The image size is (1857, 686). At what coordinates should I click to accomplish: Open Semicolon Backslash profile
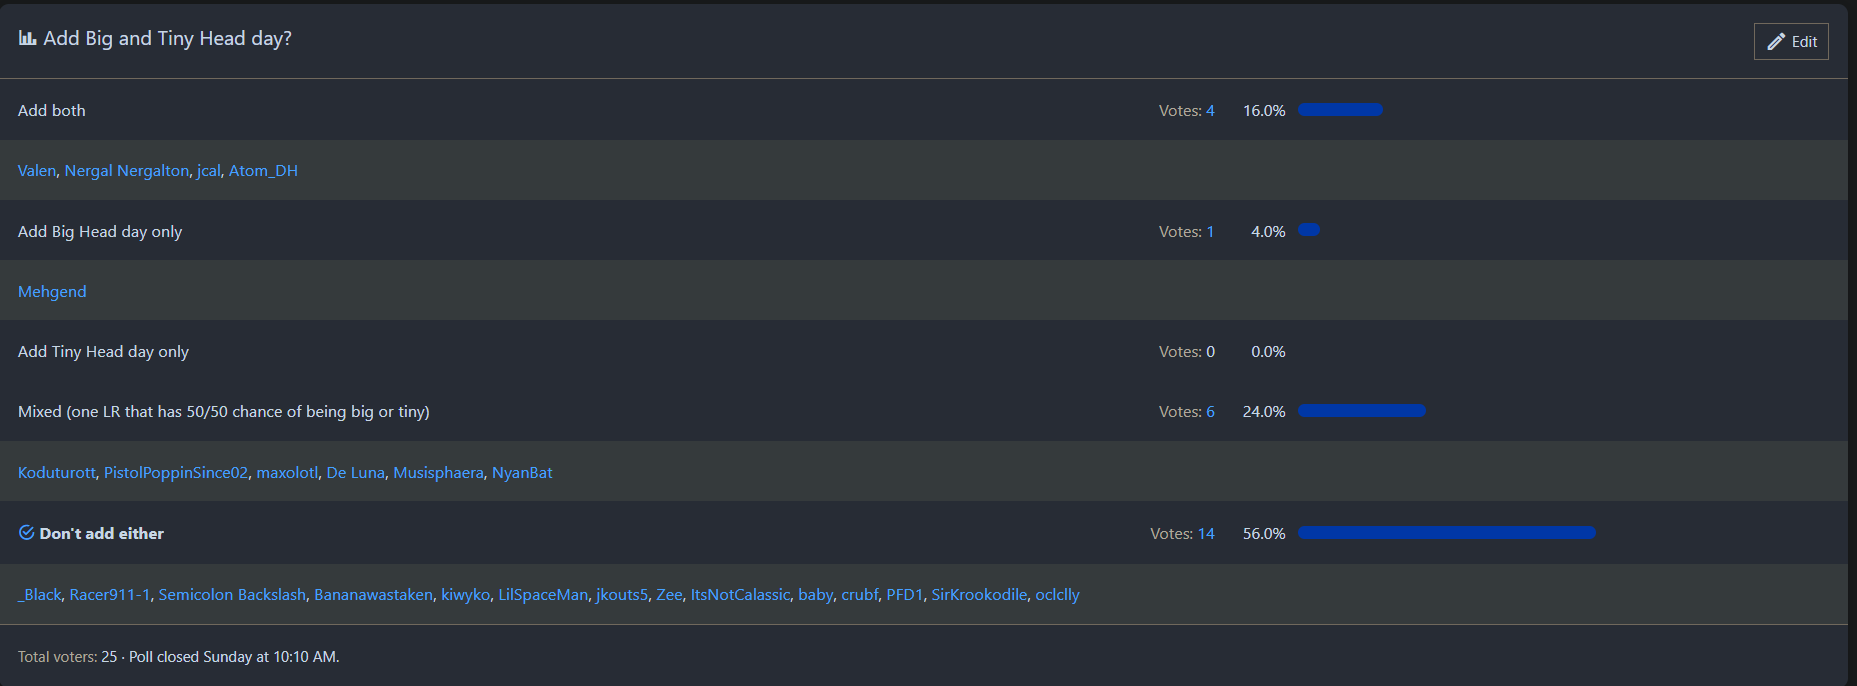232,595
